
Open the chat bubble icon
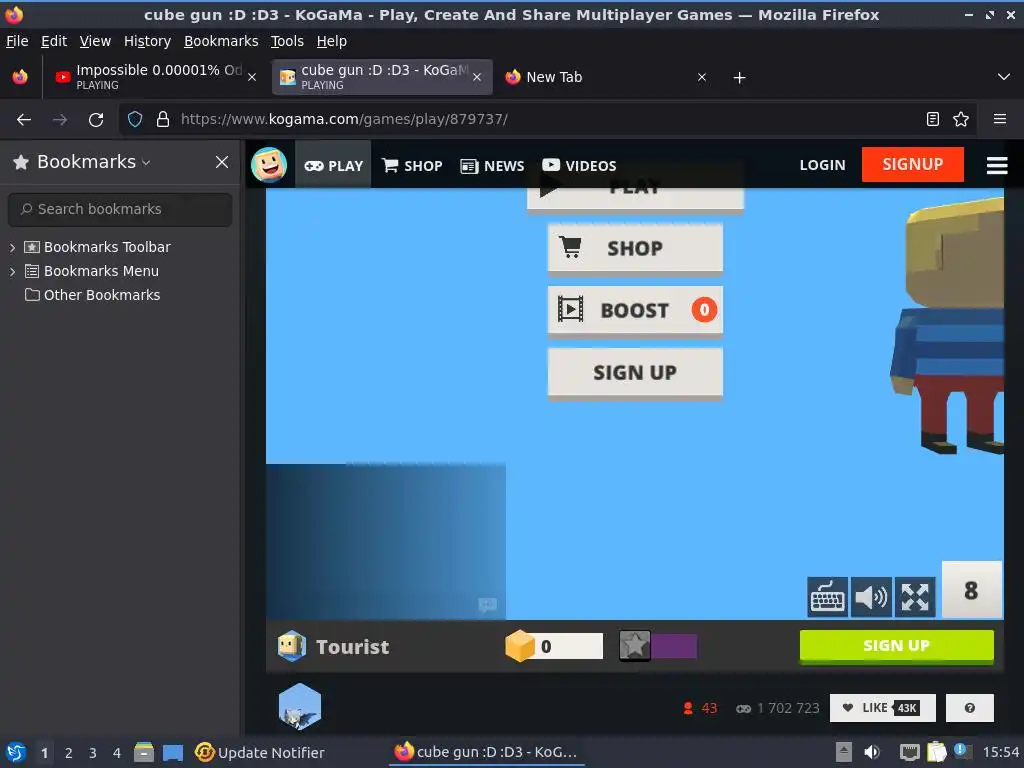tap(487, 605)
